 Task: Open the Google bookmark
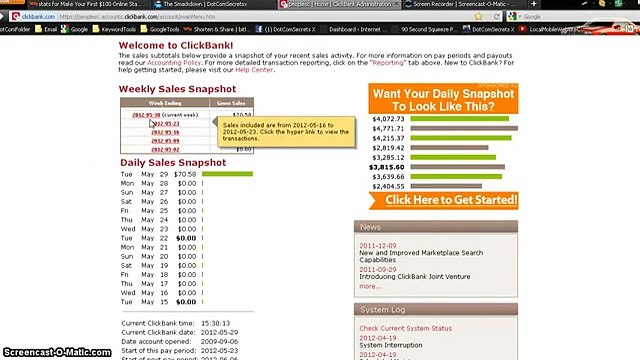click(74, 29)
